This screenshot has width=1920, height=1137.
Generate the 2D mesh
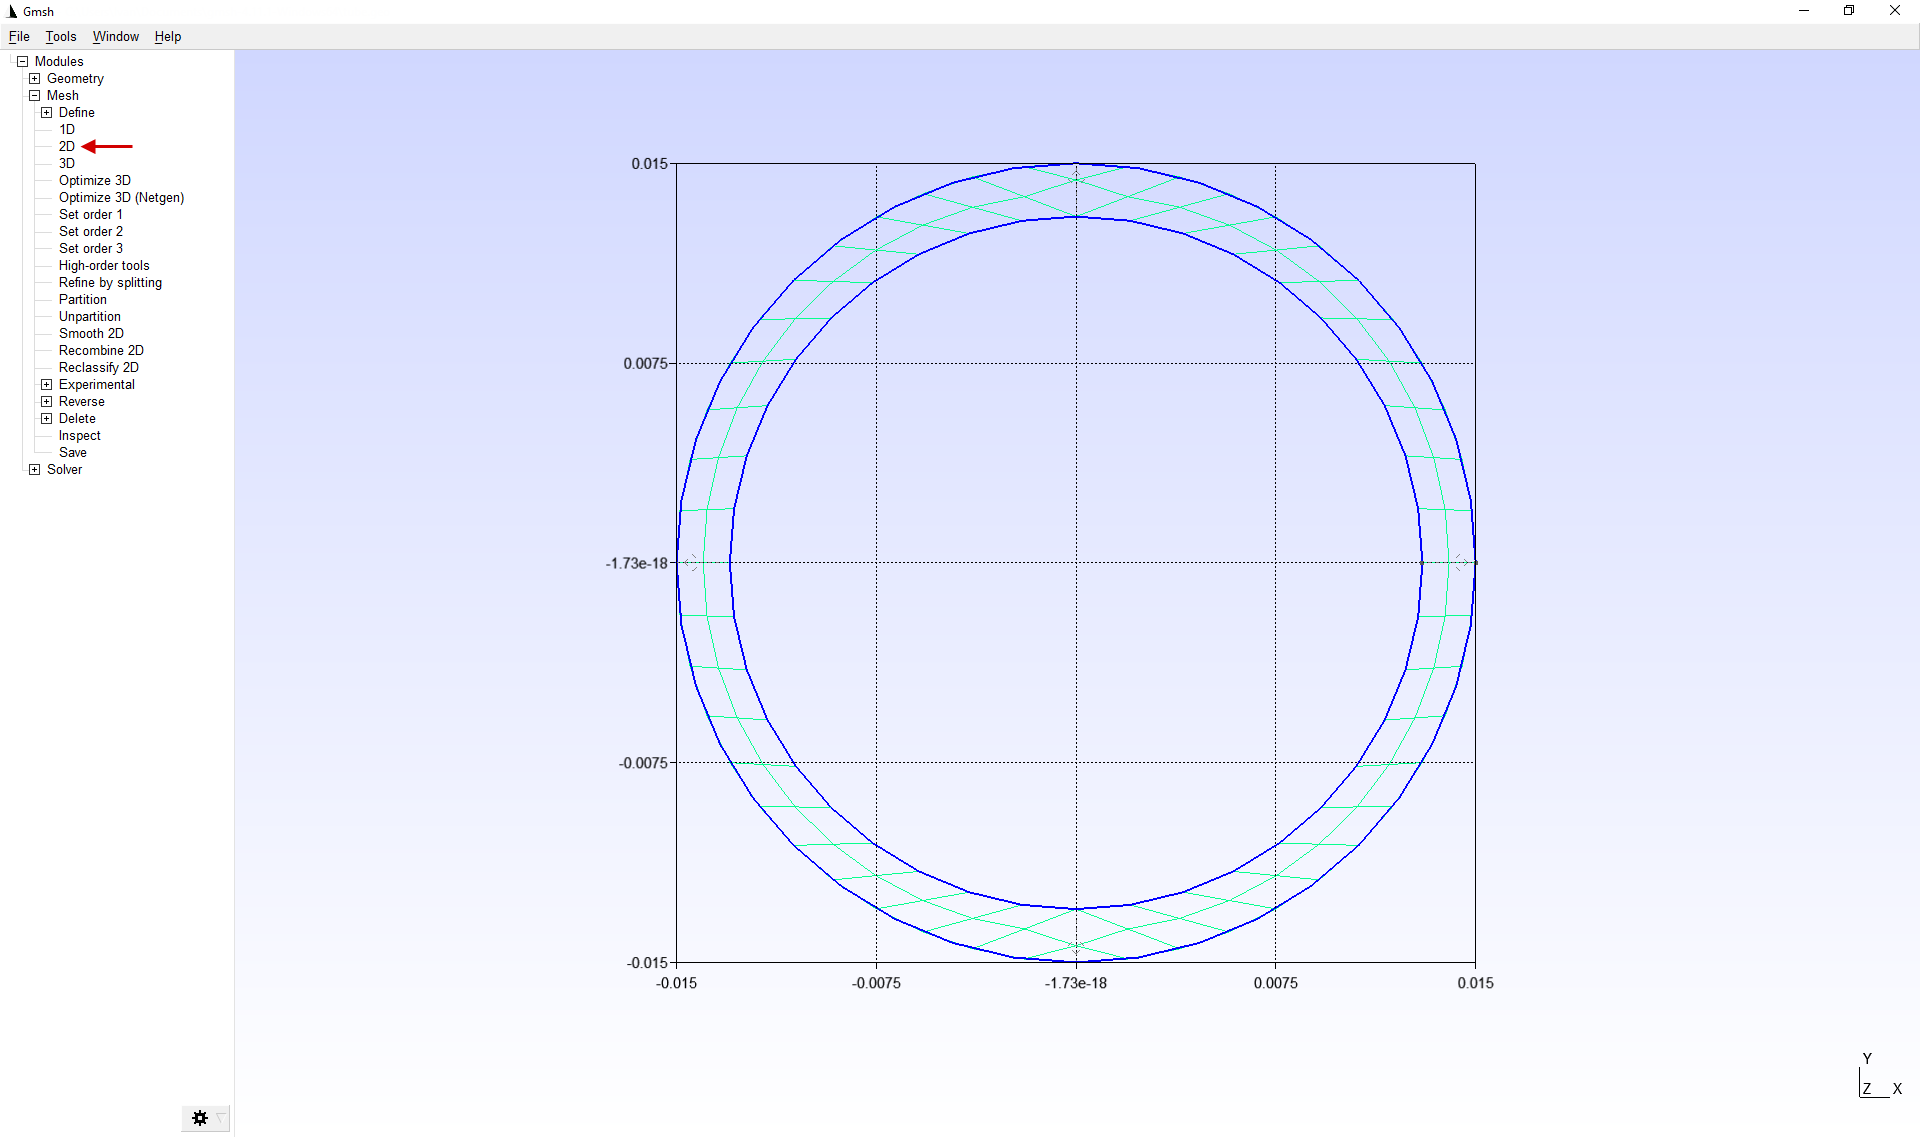(x=67, y=147)
